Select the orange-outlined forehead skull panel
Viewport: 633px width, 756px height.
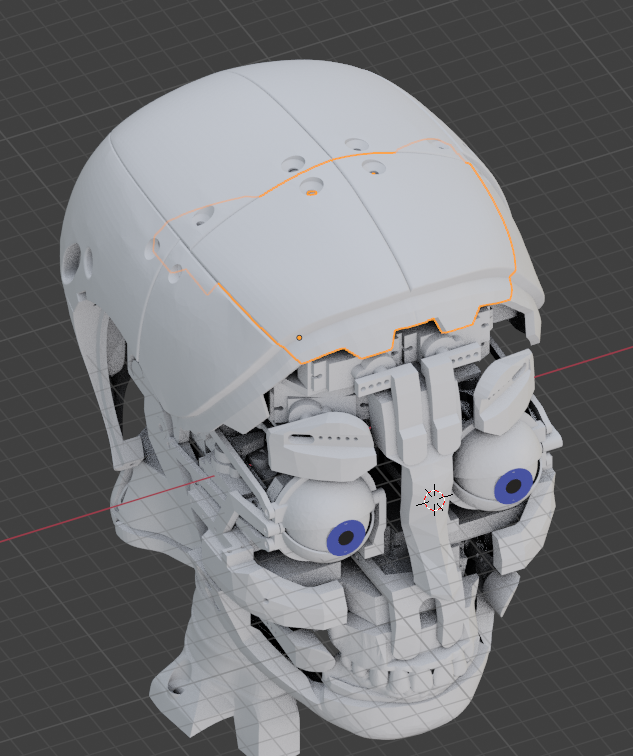(400, 250)
